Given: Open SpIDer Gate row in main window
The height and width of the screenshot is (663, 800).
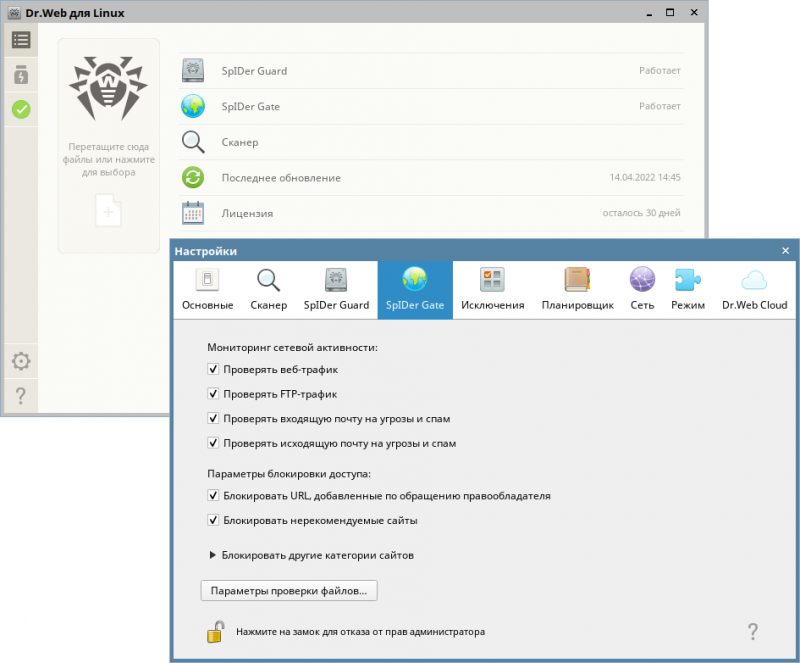Looking at the screenshot, I should click(x=431, y=107).
